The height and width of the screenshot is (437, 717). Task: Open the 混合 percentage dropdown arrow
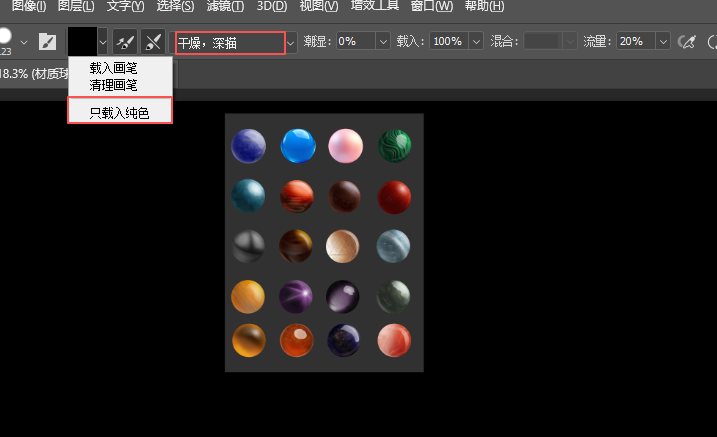click(x=570, y=42)
